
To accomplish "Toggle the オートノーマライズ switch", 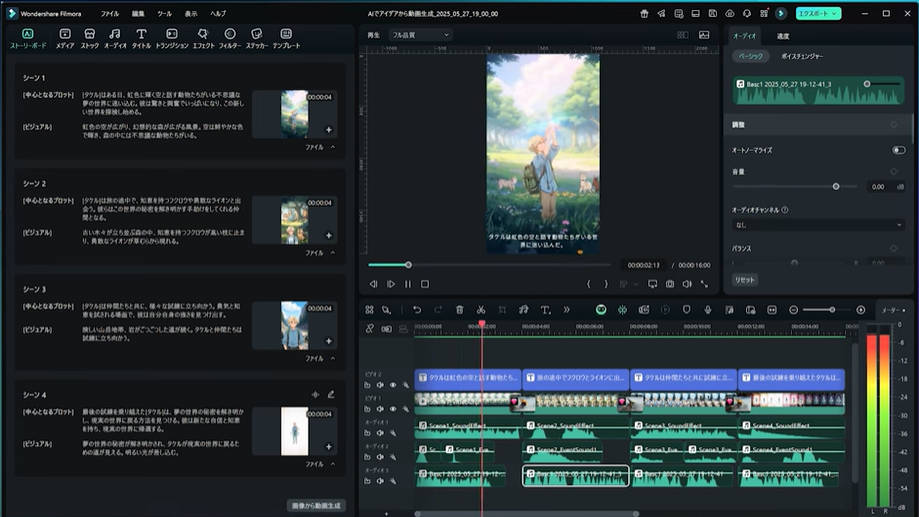I will (x=898, y=150).
